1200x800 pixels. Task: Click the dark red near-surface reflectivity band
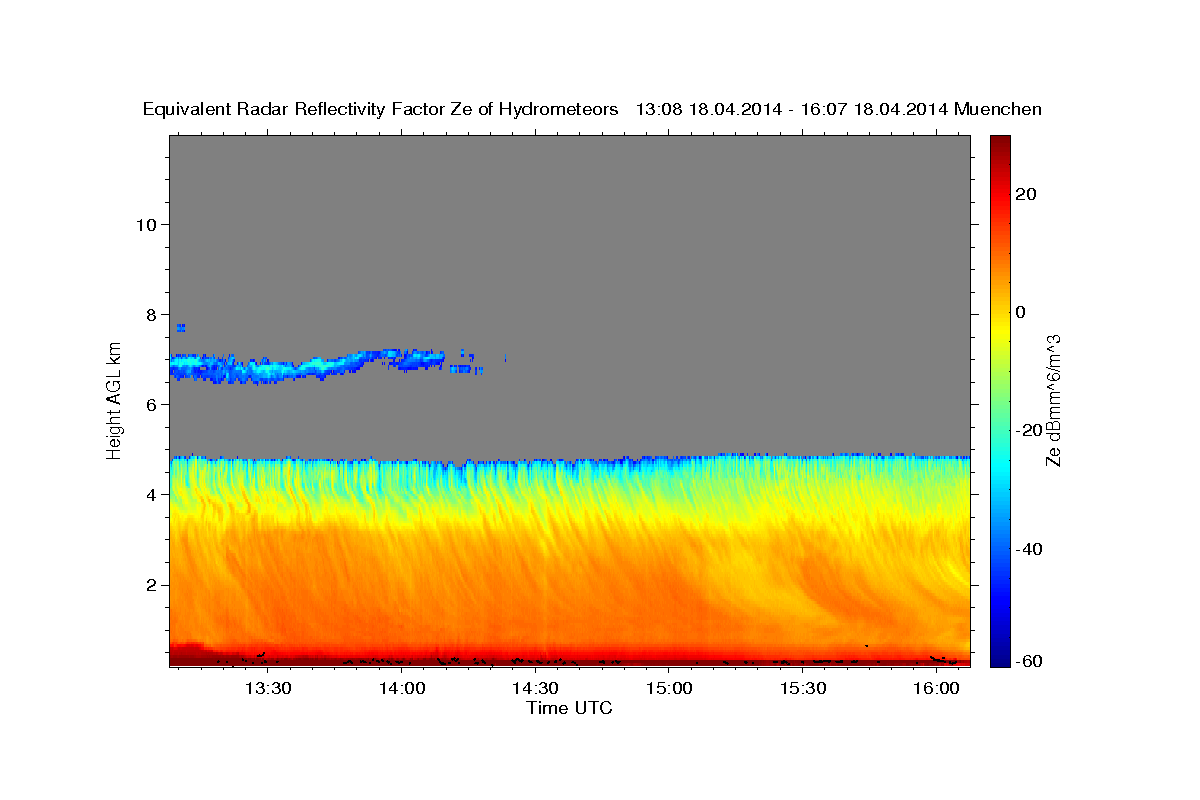click(570, 660)
